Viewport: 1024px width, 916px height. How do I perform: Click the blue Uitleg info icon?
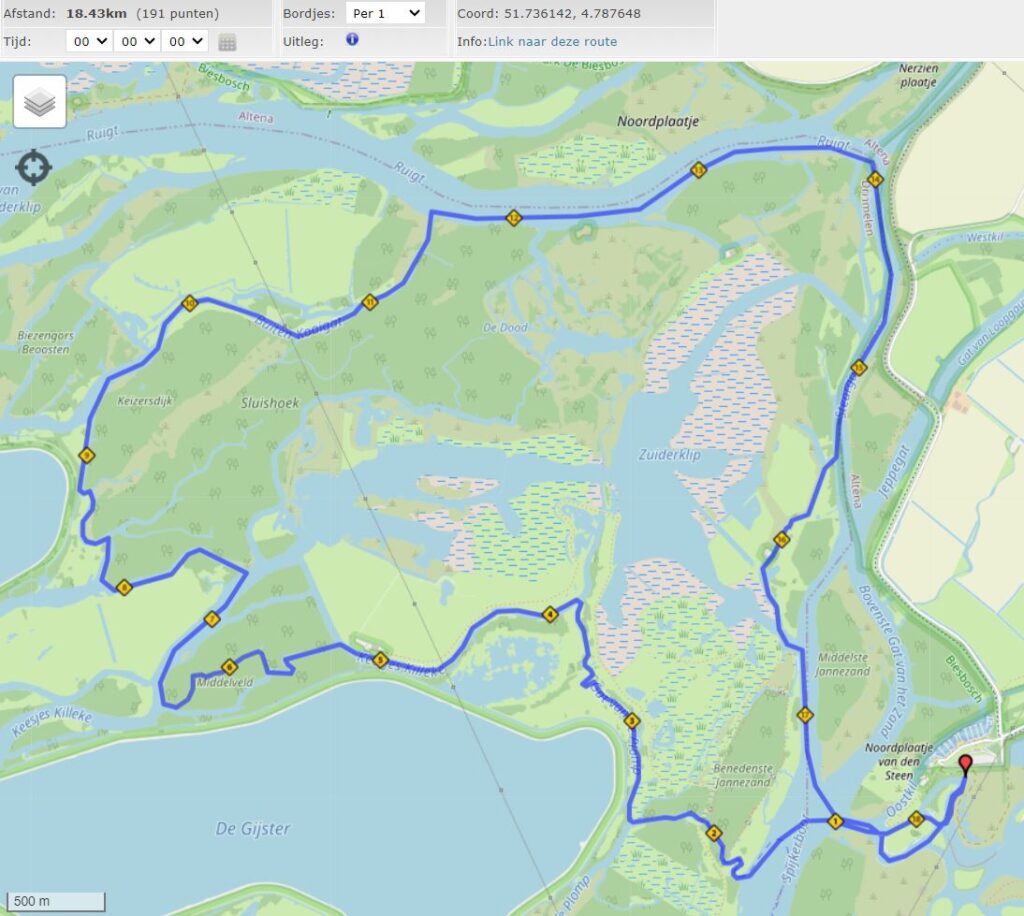click(352, 40)
